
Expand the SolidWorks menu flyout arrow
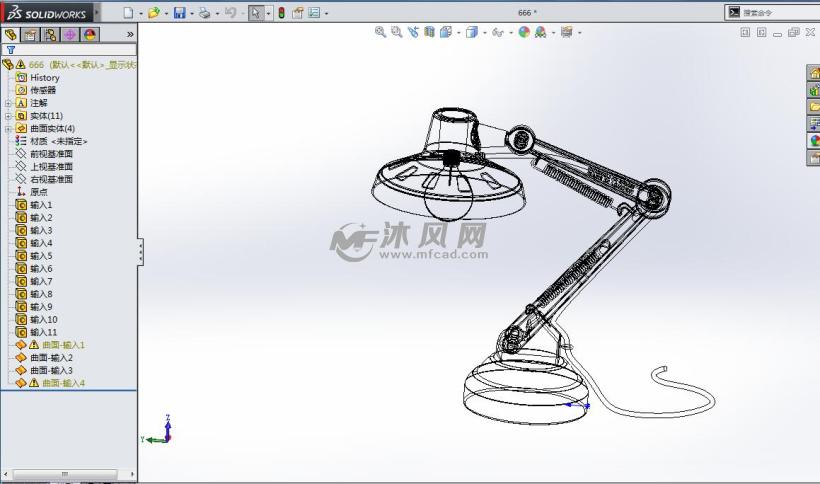click(x=97, y=13)
